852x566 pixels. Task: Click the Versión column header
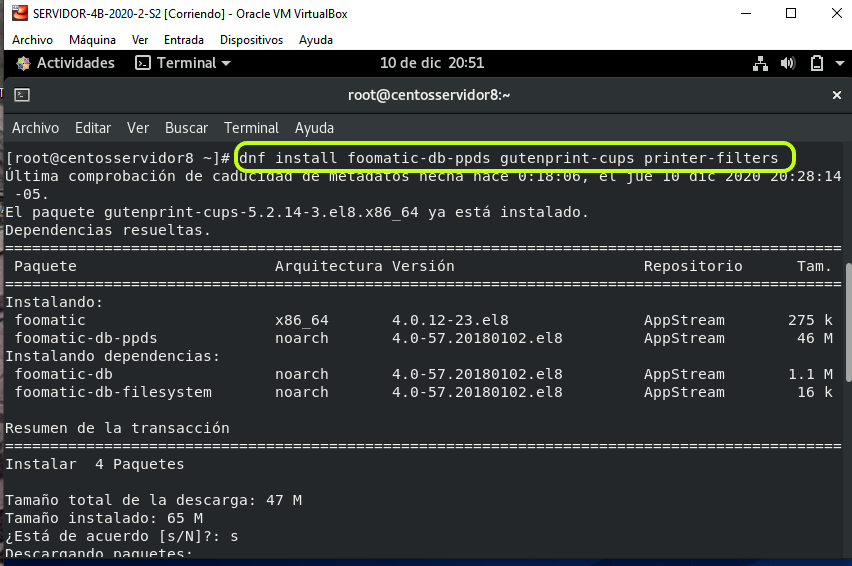pos(423,266)
